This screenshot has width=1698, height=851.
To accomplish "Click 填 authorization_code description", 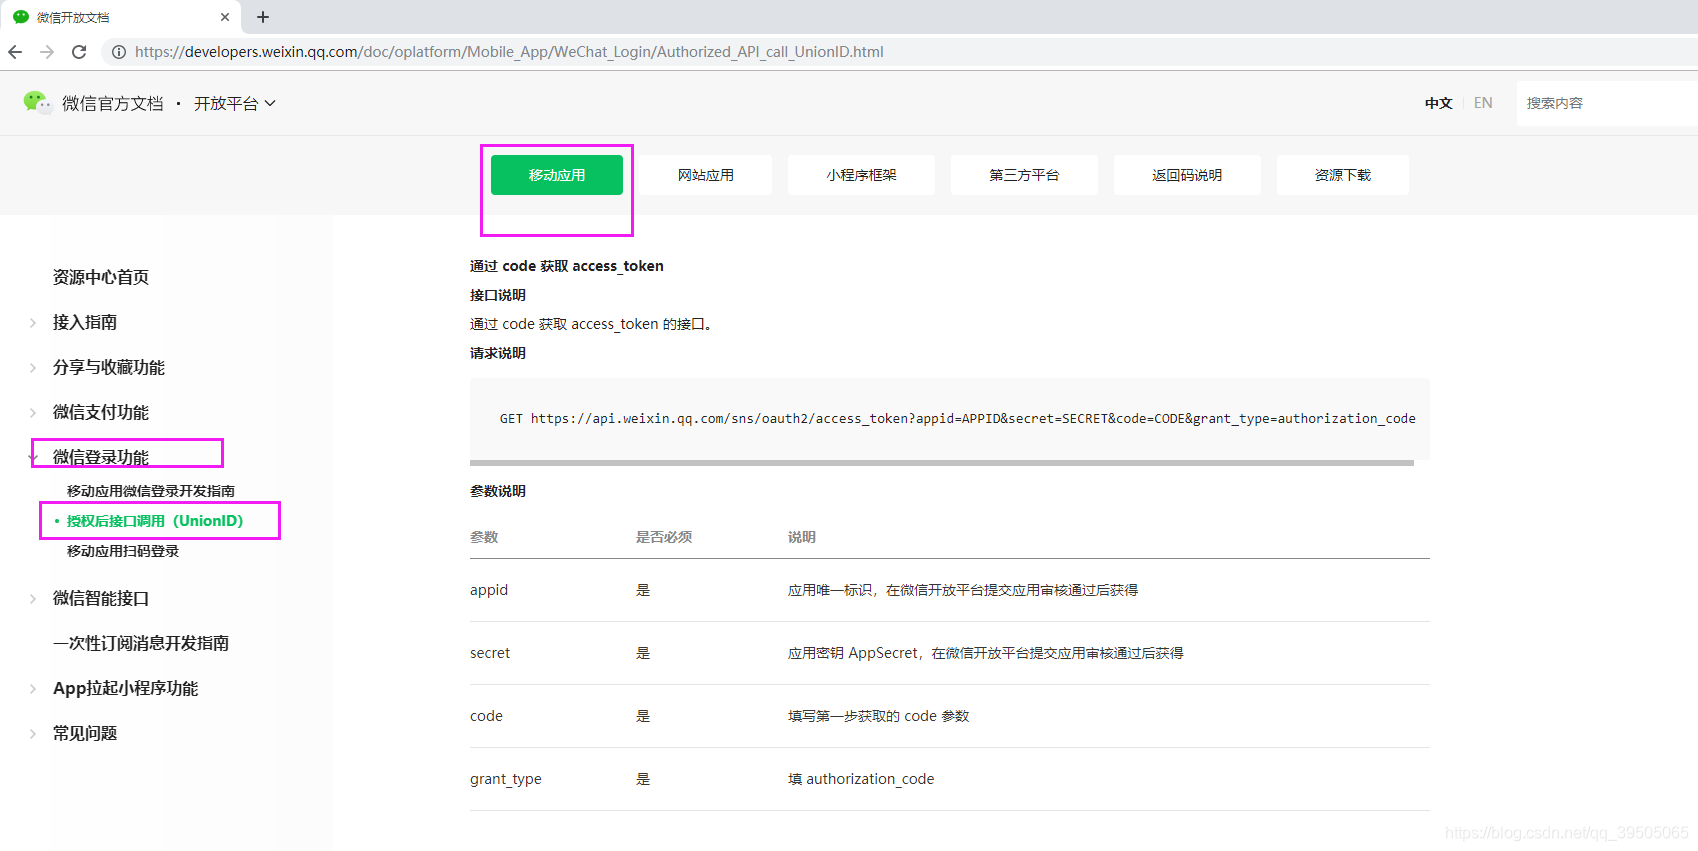I will [x=861, y=779].
